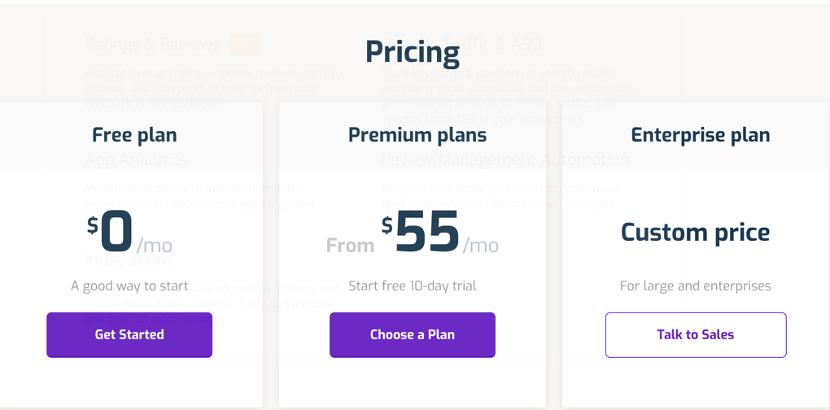Click the 'A good way to start' caption
The image size is (830, 410).
[129, 286]
